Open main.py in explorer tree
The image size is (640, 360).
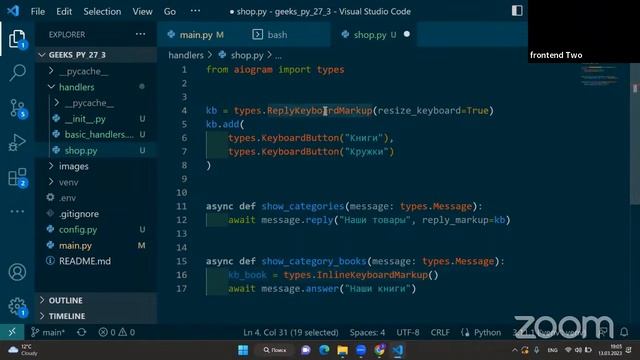tap(75, 245)
